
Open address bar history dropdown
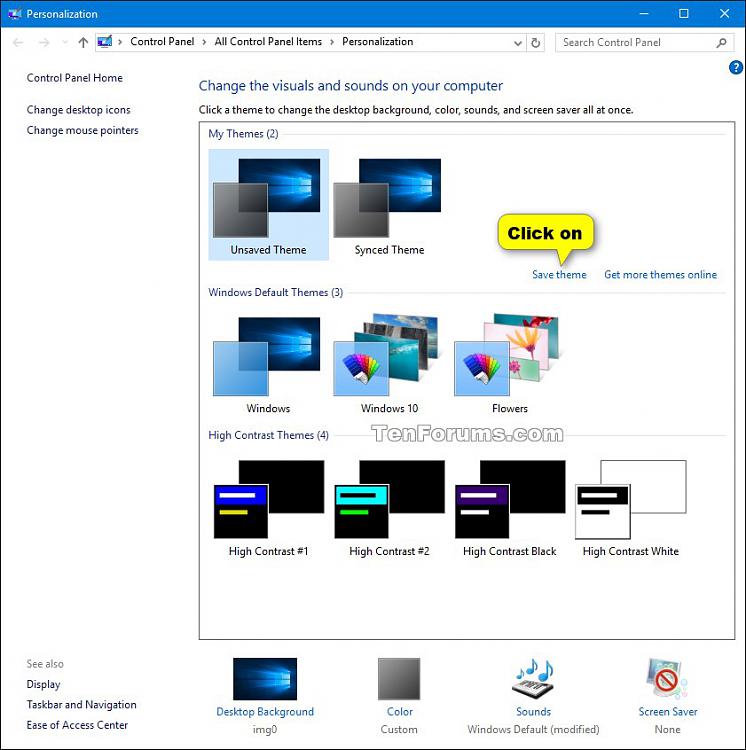pos(517,43)
